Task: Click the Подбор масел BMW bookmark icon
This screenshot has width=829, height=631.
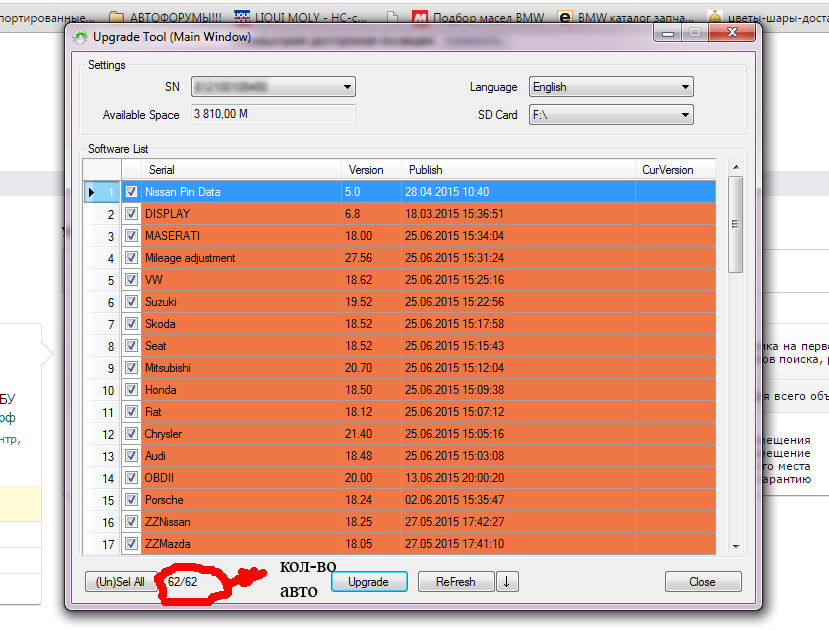Action: 420,18
